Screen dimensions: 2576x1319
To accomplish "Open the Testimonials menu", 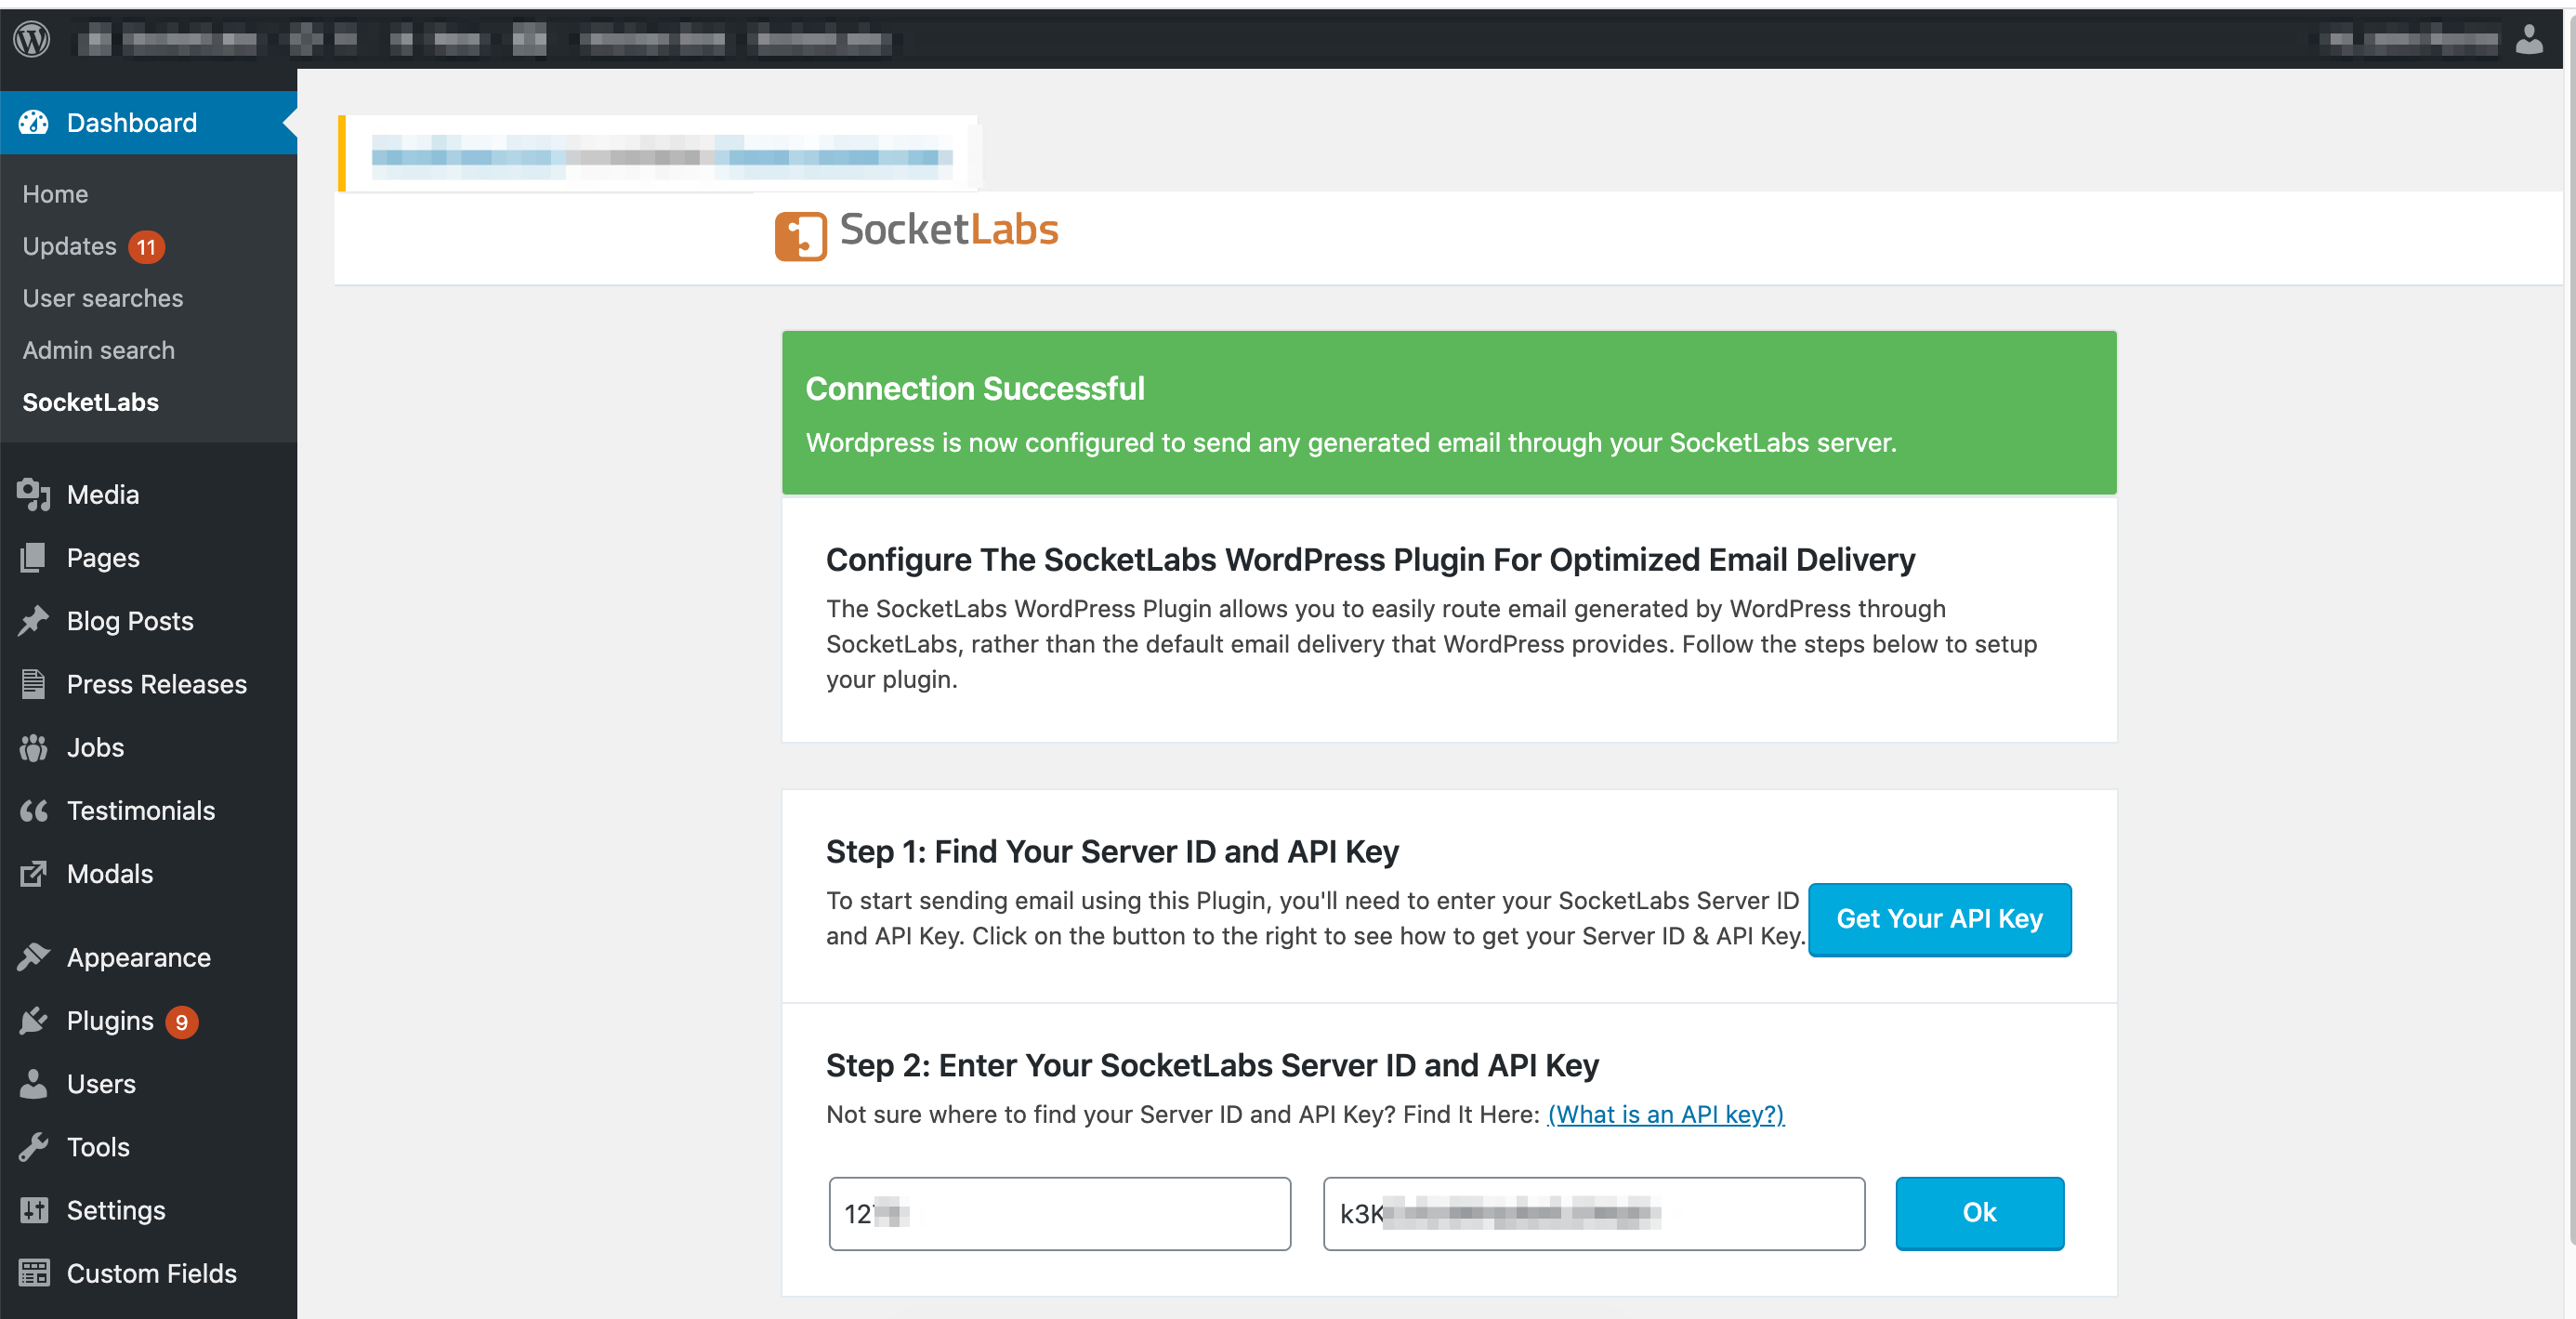I will point(148,811).
